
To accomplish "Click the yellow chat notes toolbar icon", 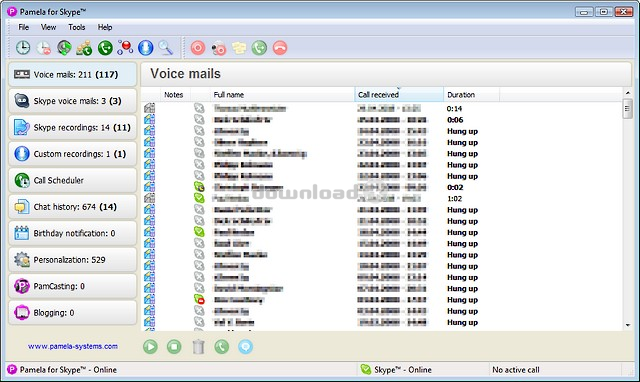I will [239, 48].
